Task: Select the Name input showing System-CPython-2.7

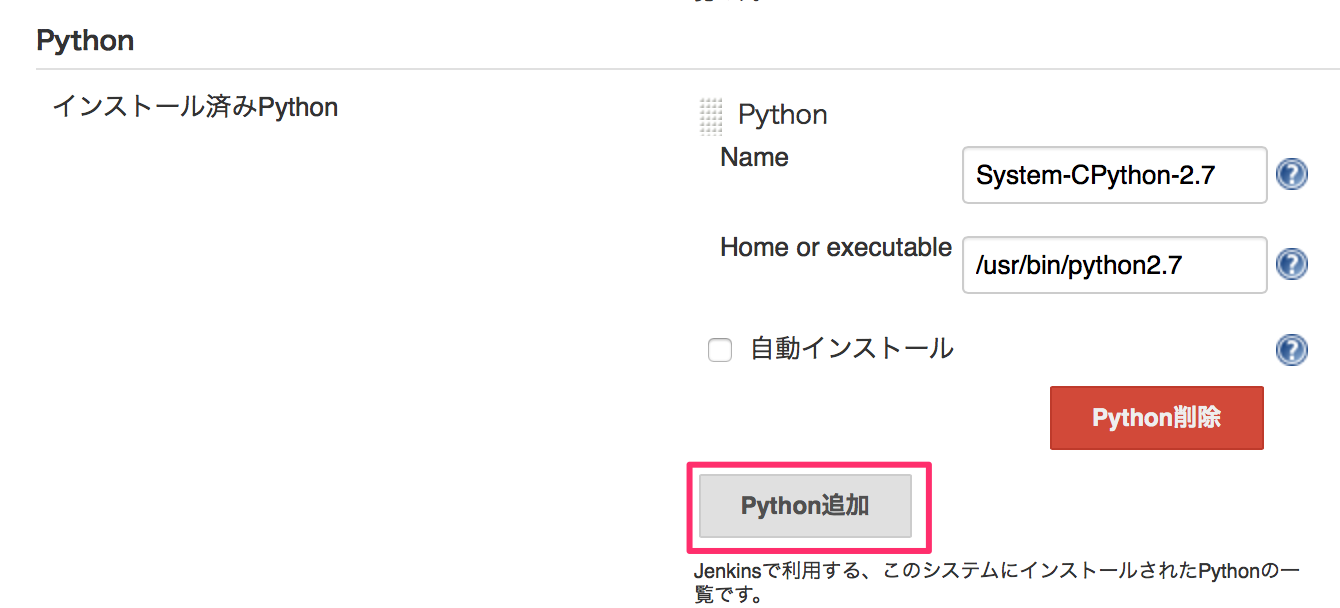Action: tap(1113, 175)
